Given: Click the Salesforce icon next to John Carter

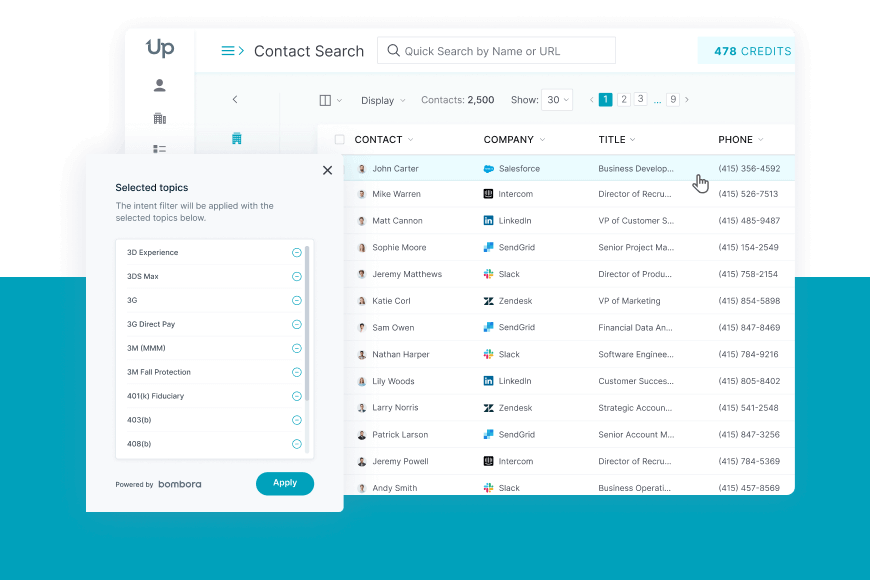Looking at the screenshot, I should 486,167.
